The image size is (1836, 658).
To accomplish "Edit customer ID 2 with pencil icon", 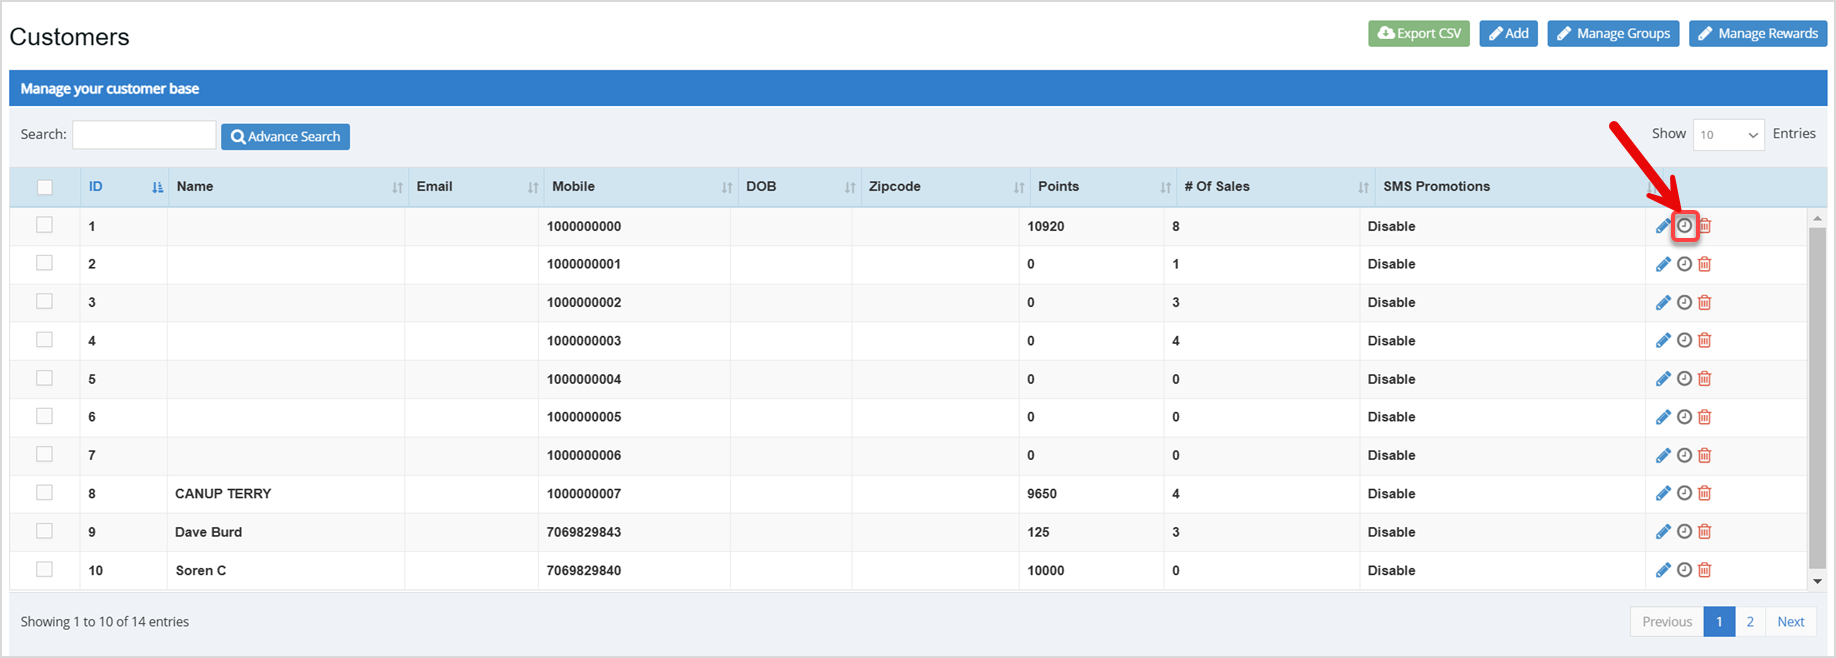I will pos(1663,264).
